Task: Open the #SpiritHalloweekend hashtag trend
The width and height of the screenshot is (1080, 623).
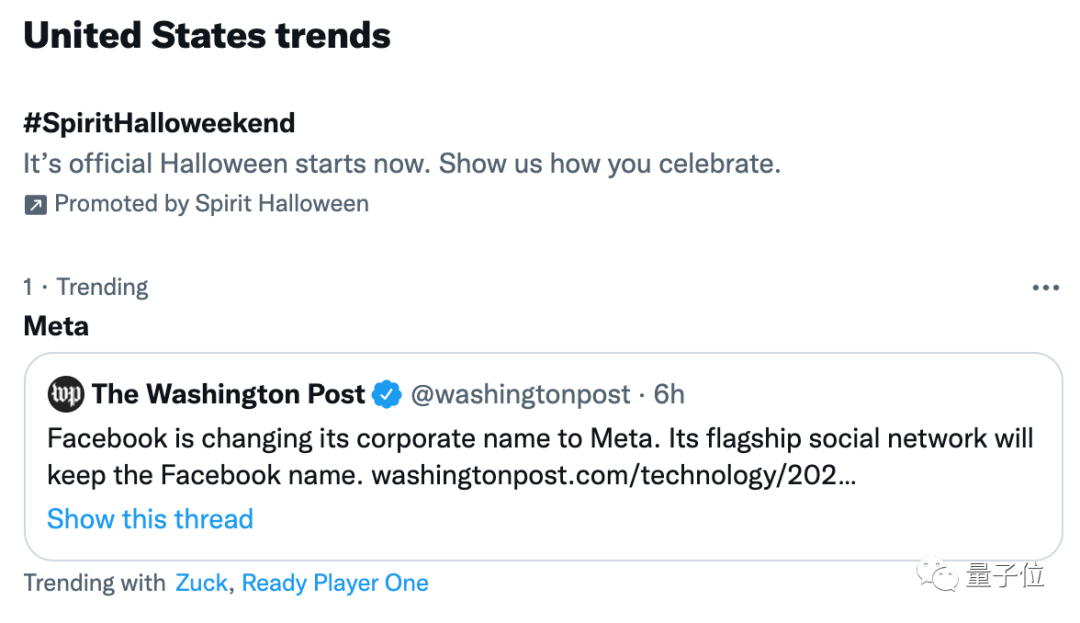Action: pos(159,124)
